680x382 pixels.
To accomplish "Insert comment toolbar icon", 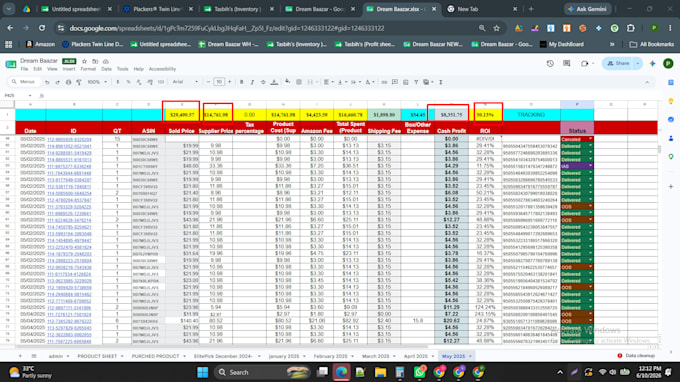I will click(395, 82).
